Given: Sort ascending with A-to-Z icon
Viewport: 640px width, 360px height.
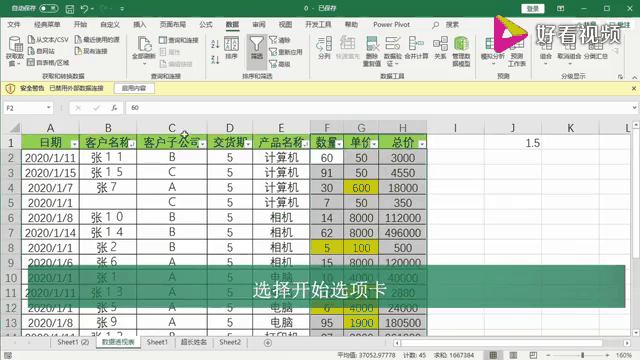Looking at the screenshot, I should click(x=216, y=43).
